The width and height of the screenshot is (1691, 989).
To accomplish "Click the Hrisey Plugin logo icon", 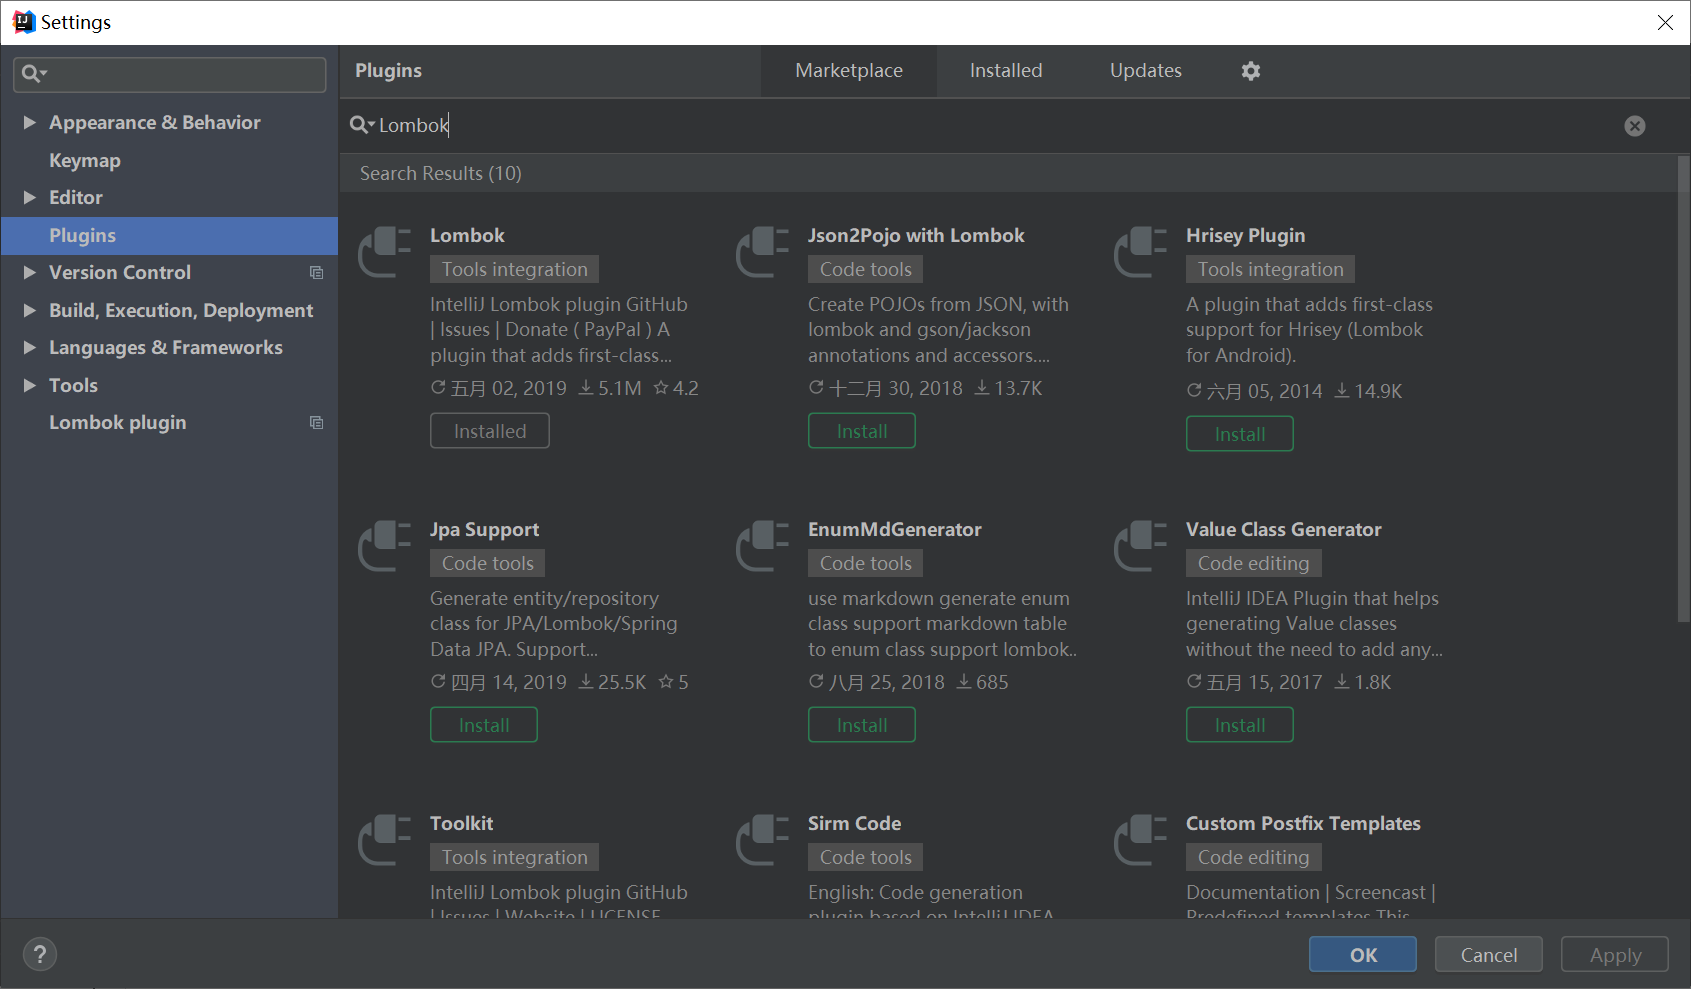I will pos(1141,252).
